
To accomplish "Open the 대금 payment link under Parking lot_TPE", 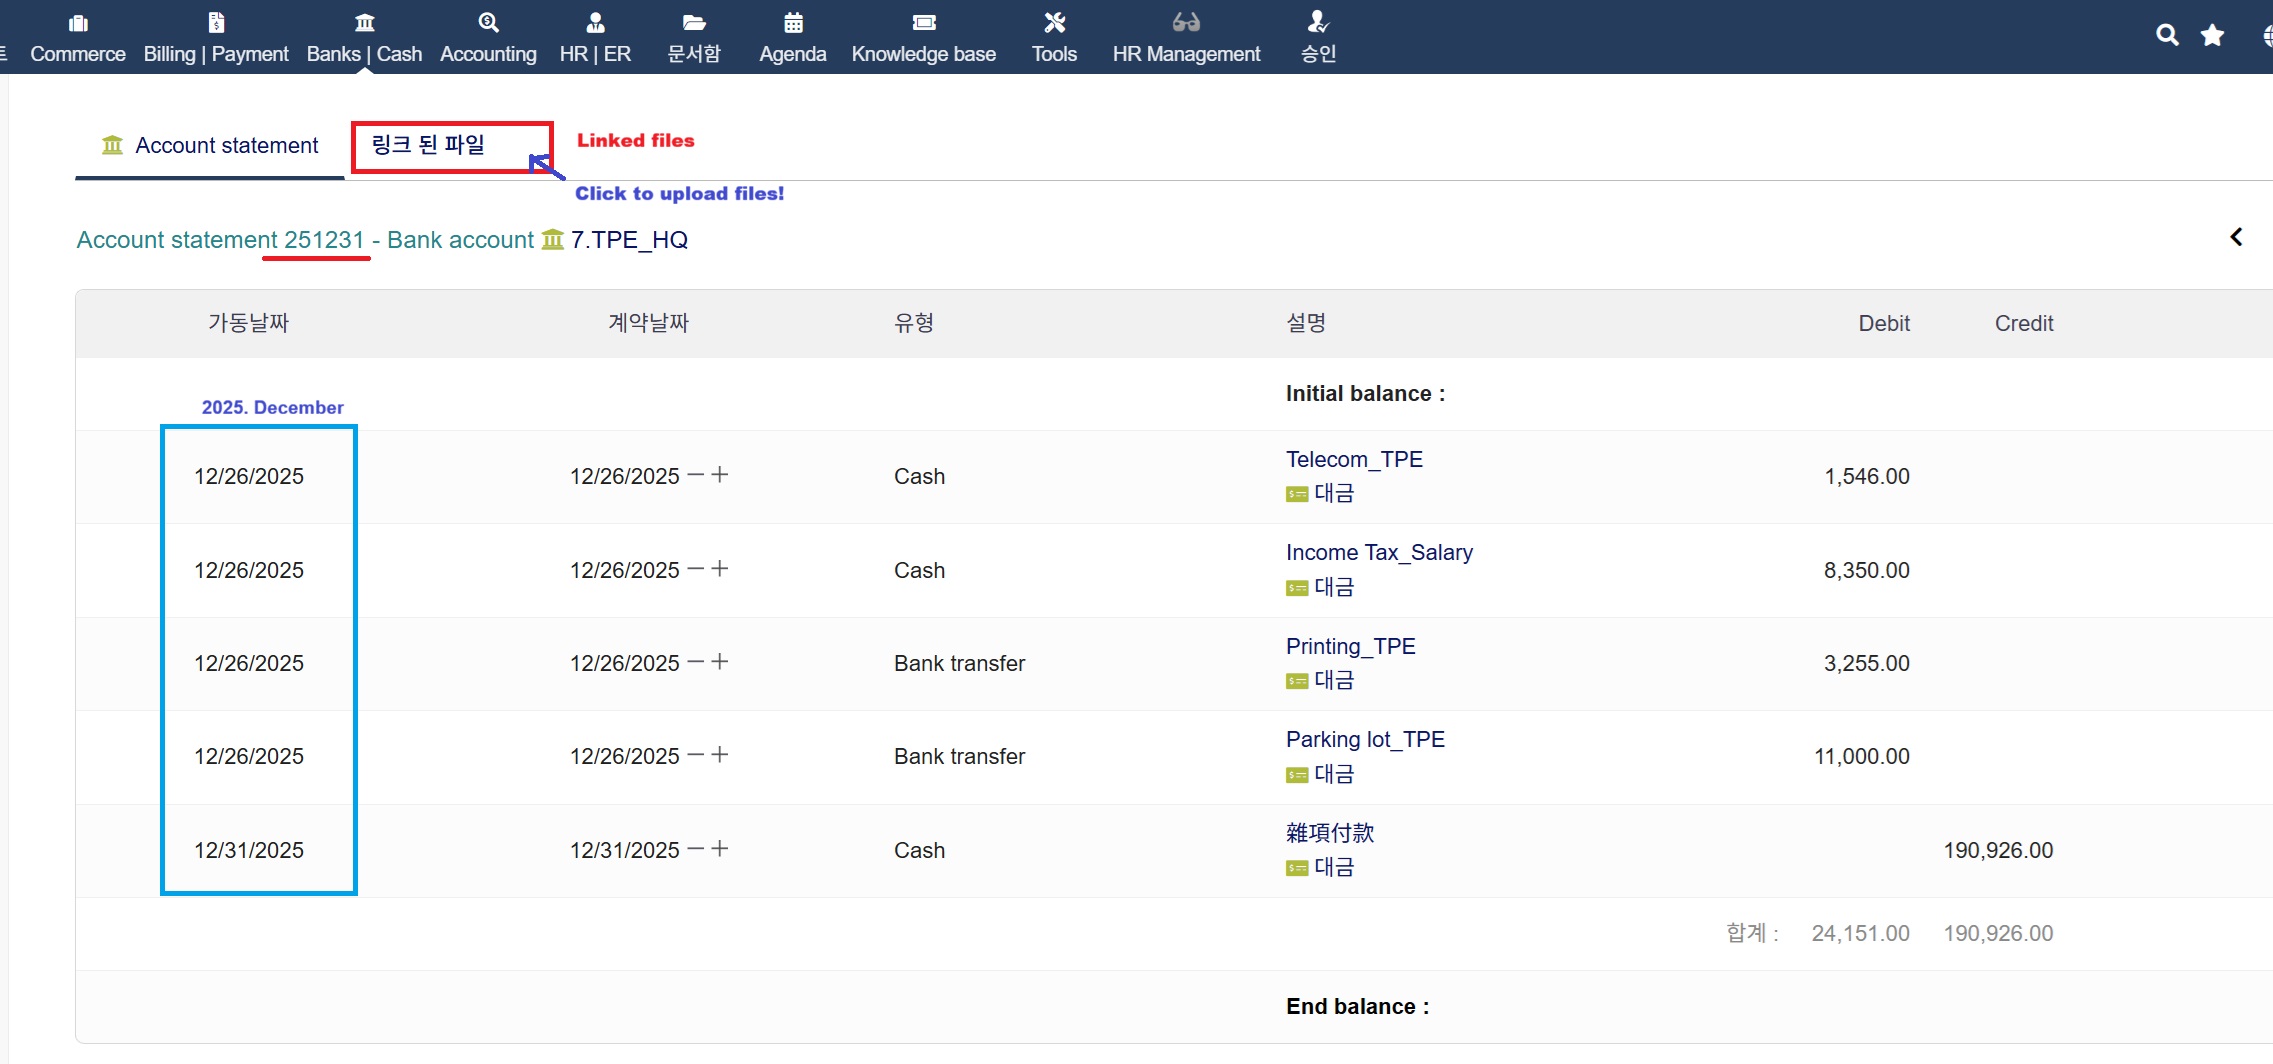I will coord(1333,774).
